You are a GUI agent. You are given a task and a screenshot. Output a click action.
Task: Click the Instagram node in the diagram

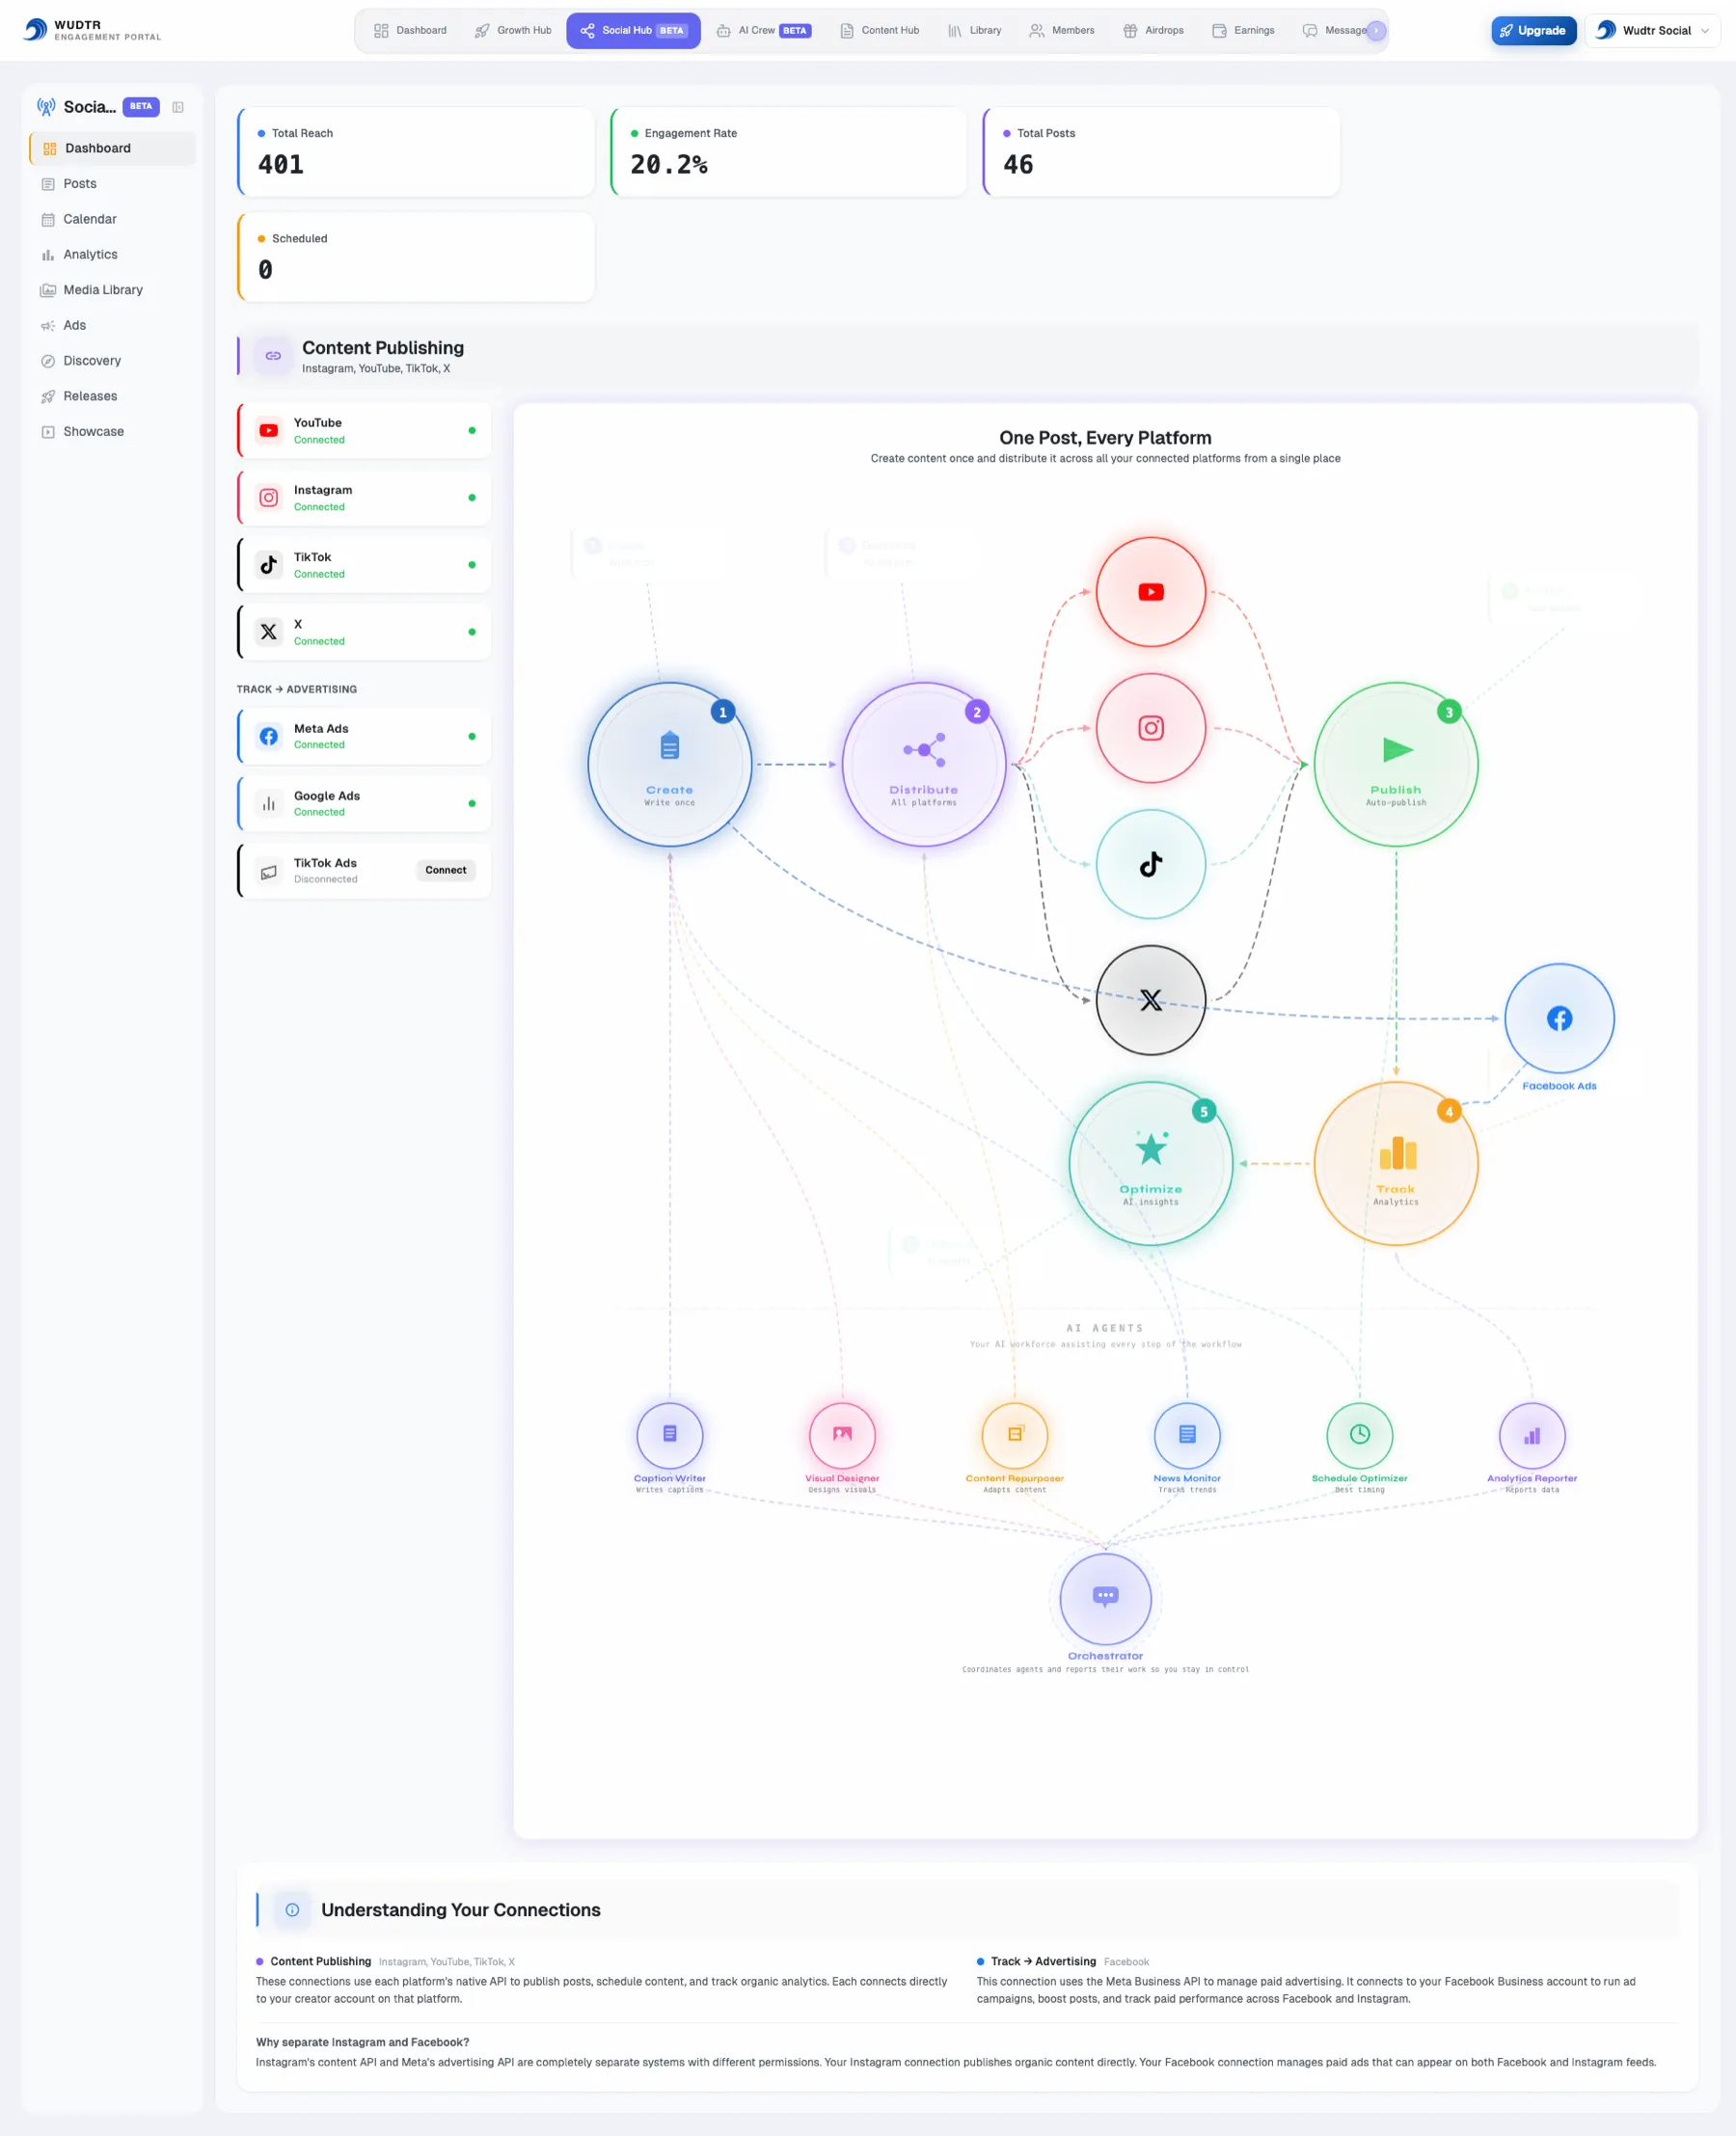[1151, 728]
